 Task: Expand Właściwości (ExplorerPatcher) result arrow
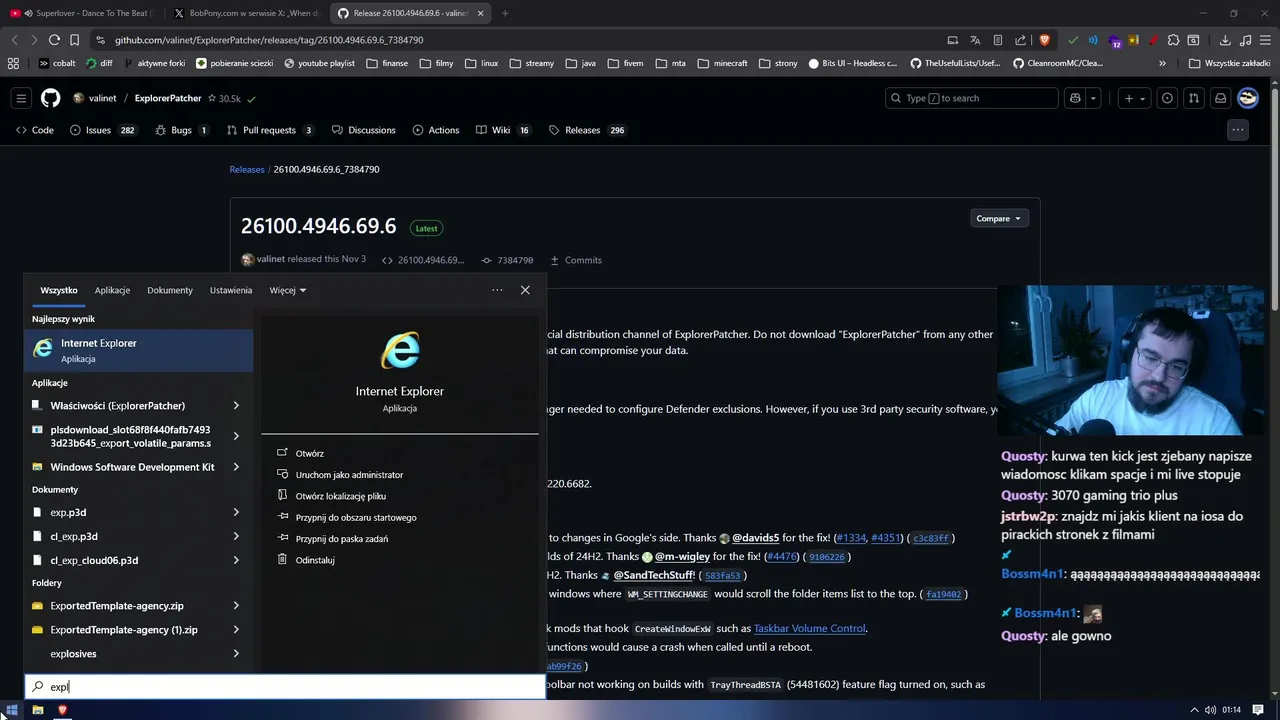click(x=236, y=405)
